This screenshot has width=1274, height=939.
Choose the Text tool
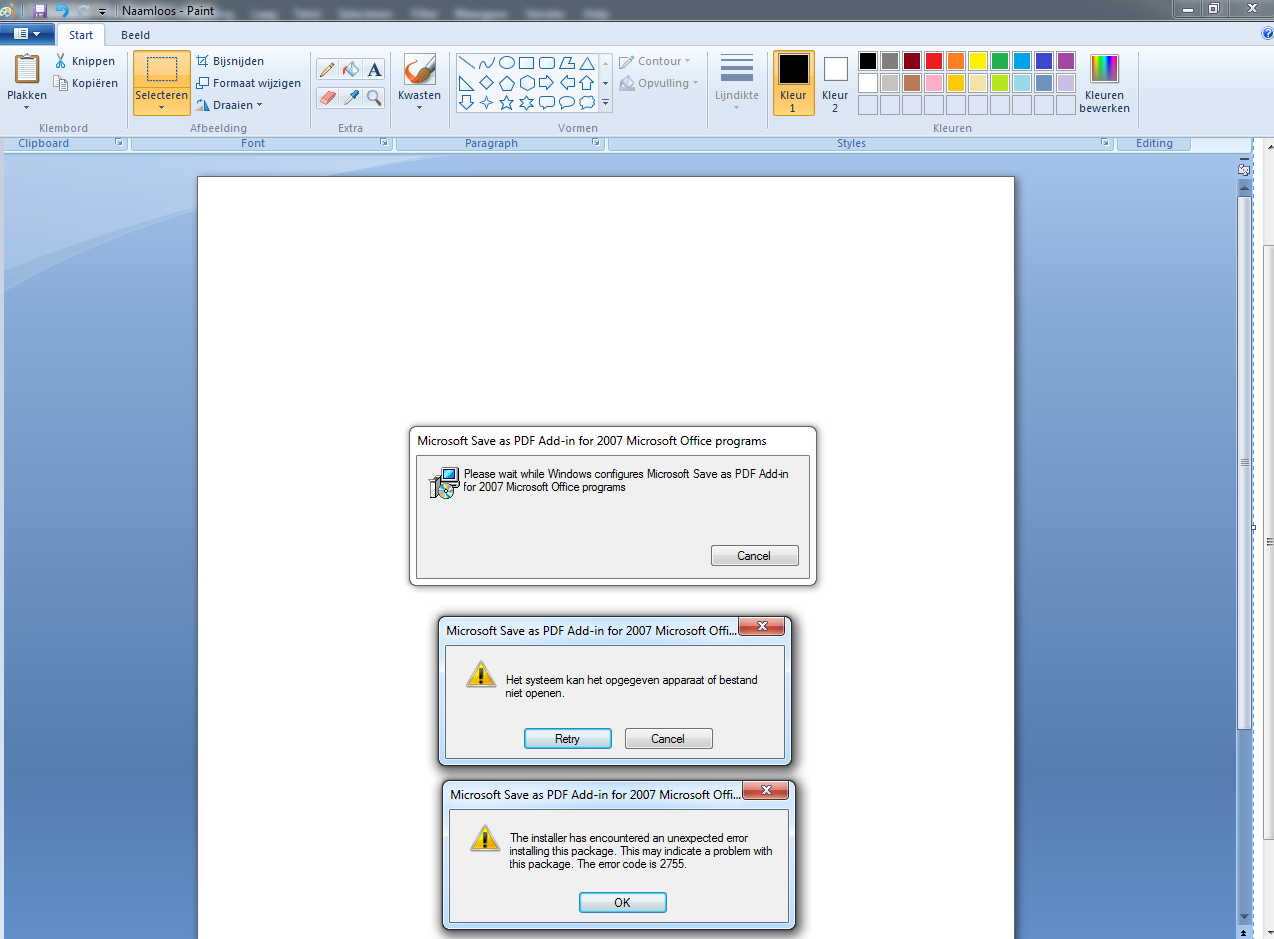374,70
